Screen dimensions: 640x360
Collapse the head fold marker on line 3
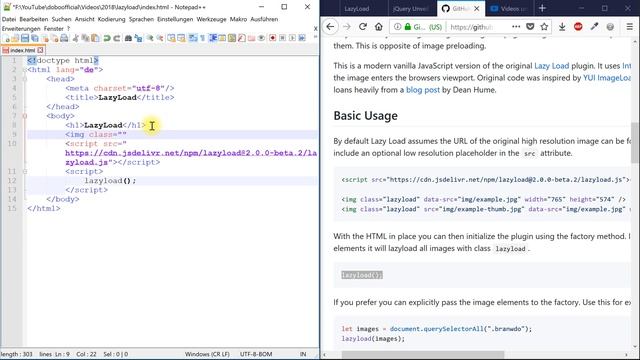(x=25, y=79)
